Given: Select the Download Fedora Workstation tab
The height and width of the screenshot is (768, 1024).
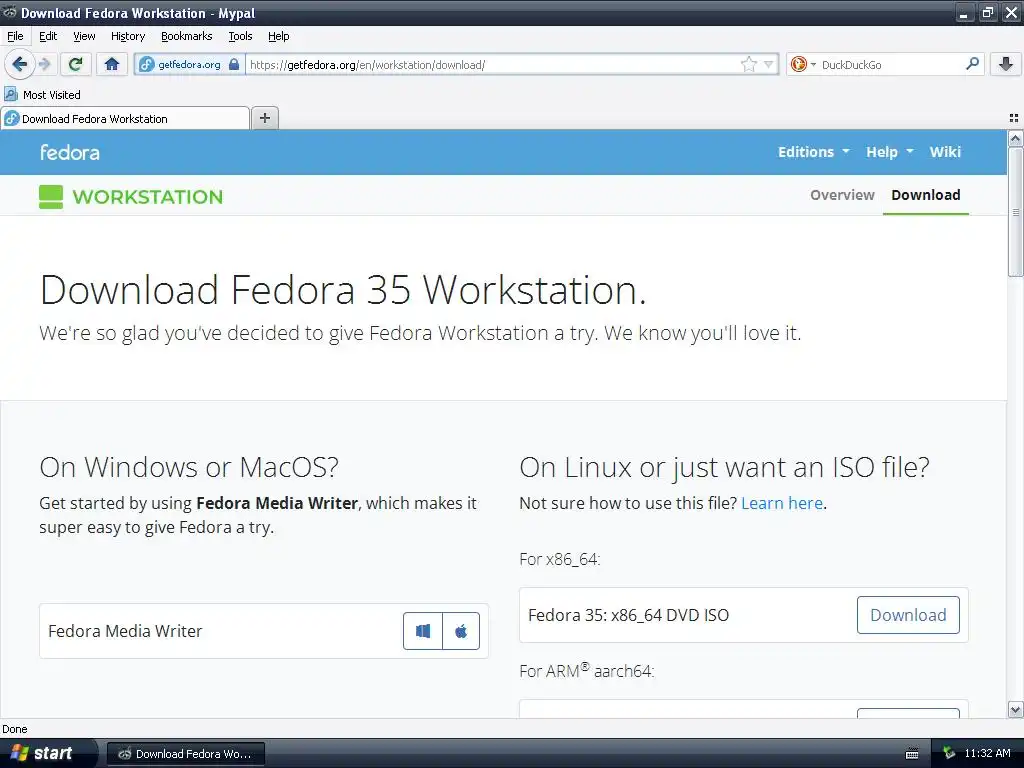Looking at the screenshot, I should click(125, 118).
